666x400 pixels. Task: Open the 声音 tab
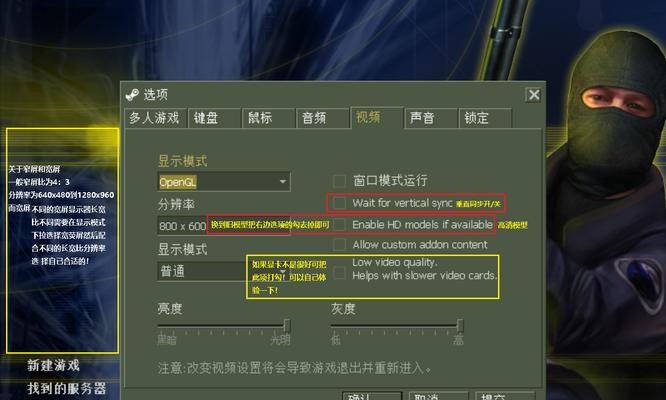pos(431,118)
